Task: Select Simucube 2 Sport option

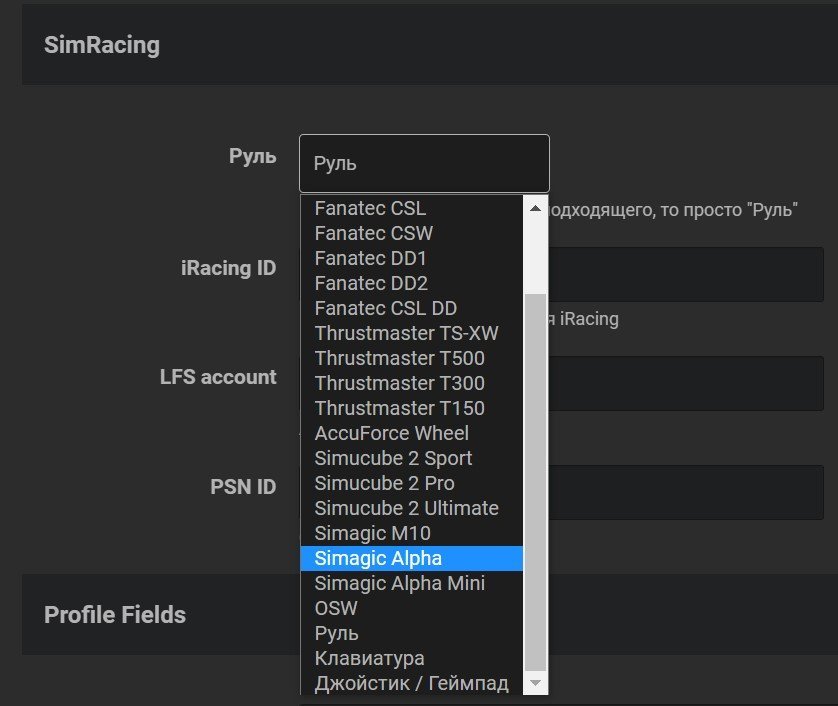Action: click(x=393, y=458)
